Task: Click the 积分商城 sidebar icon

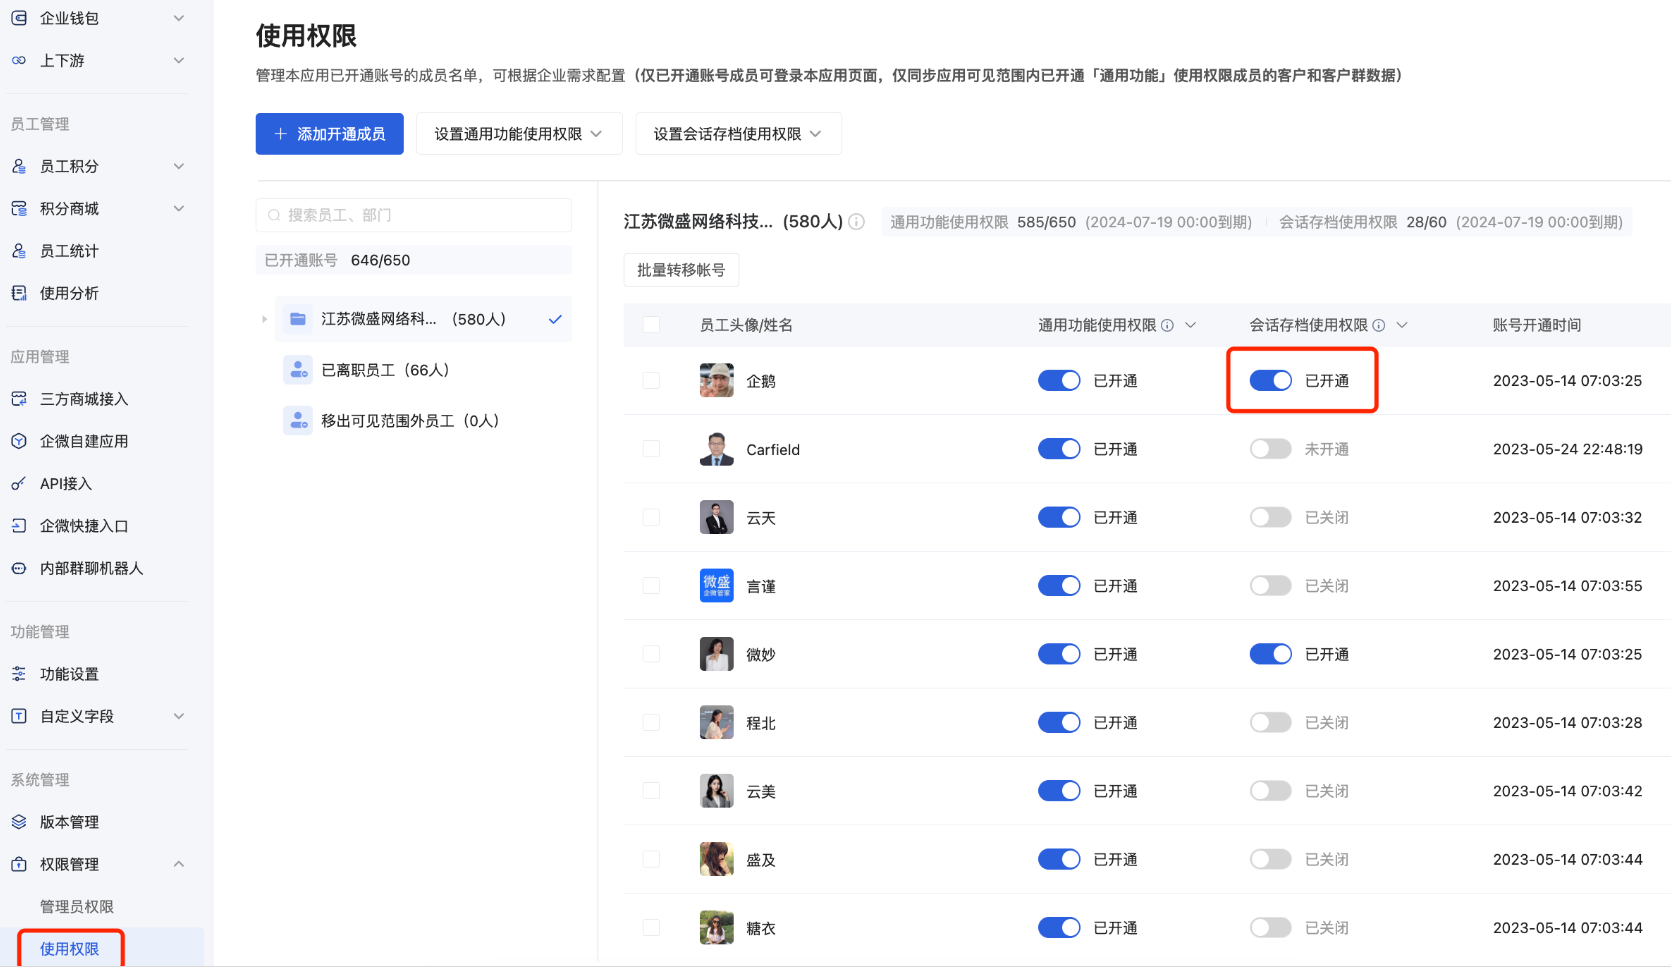Action: tap(19, 208)
